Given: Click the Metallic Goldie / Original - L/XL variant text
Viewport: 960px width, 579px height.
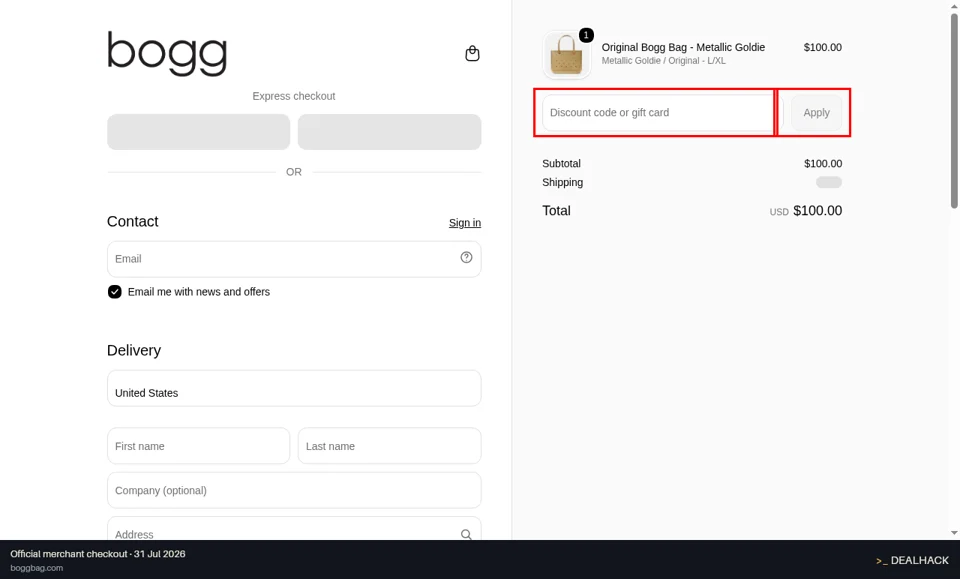Looking at the screenshot, I should 663,61.
